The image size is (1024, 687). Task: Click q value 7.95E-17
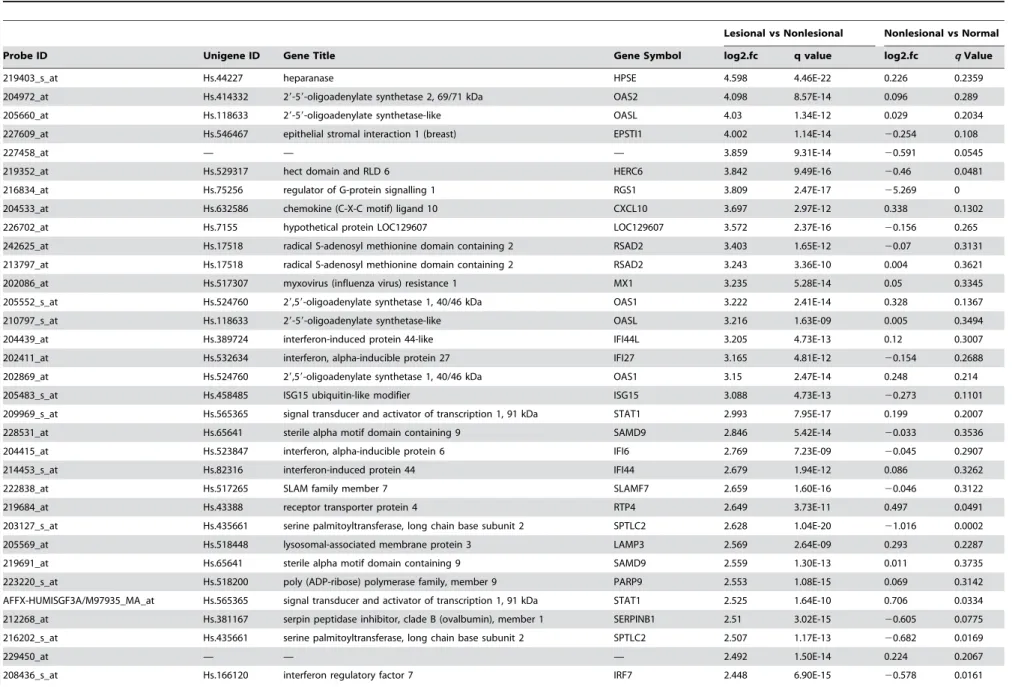click(x=812, y=415)
